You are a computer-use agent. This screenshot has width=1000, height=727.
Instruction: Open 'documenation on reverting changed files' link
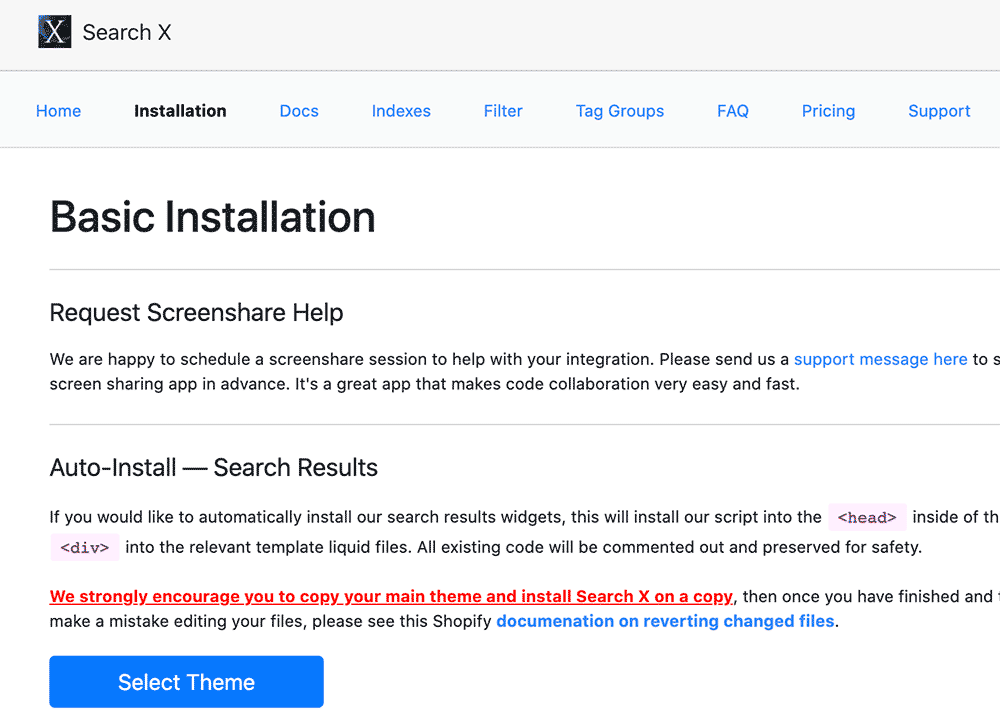[x=665, y=621]
